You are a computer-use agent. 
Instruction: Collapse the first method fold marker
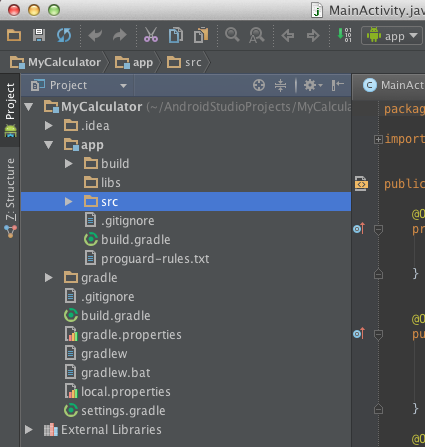(x=378, y=230)
